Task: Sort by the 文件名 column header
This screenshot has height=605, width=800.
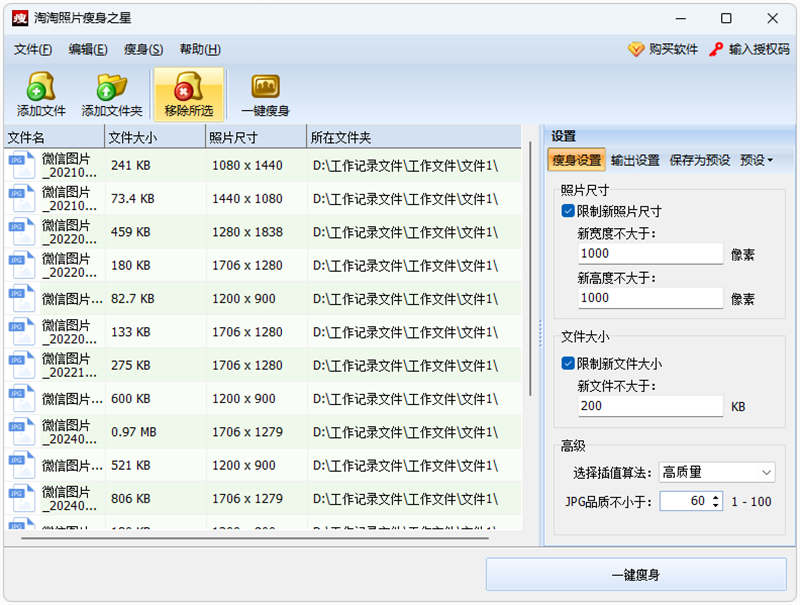Action: pyautogui.click(x=54, y=137)
